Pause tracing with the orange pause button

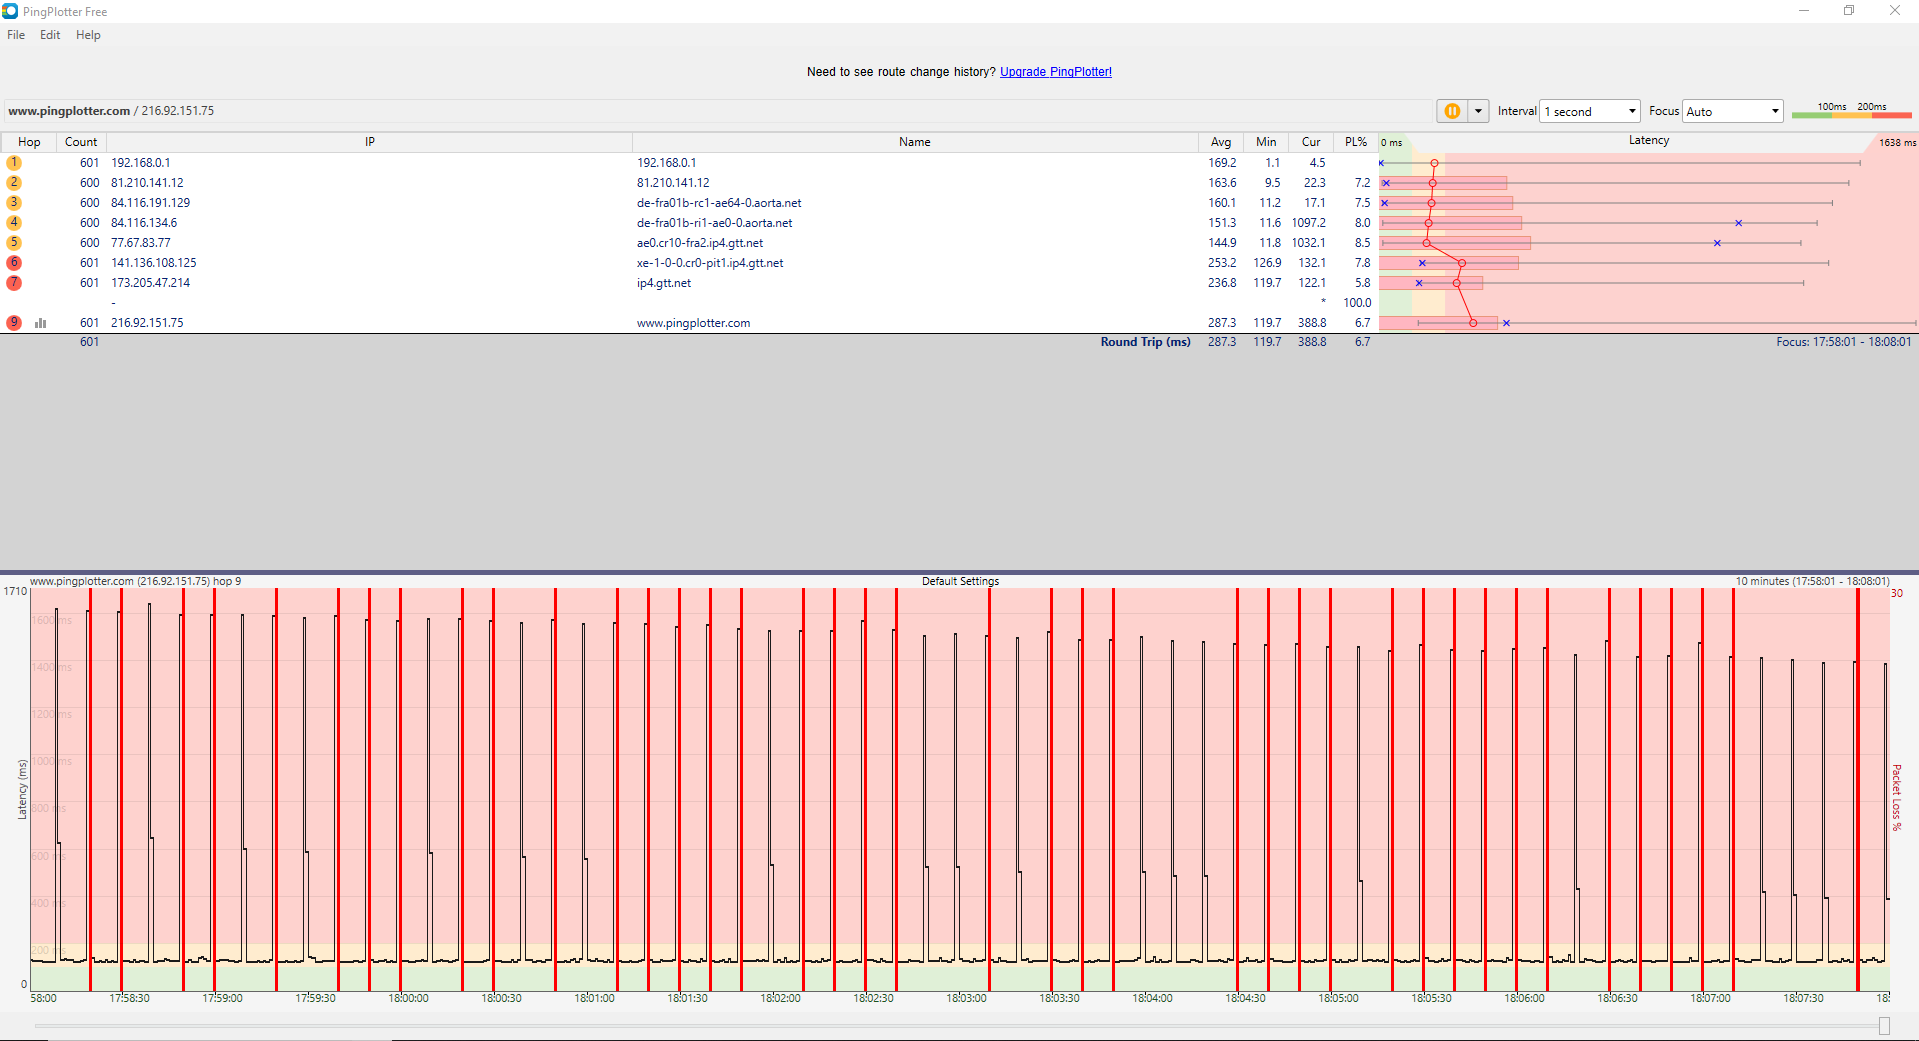click(x=1452, y=111)
